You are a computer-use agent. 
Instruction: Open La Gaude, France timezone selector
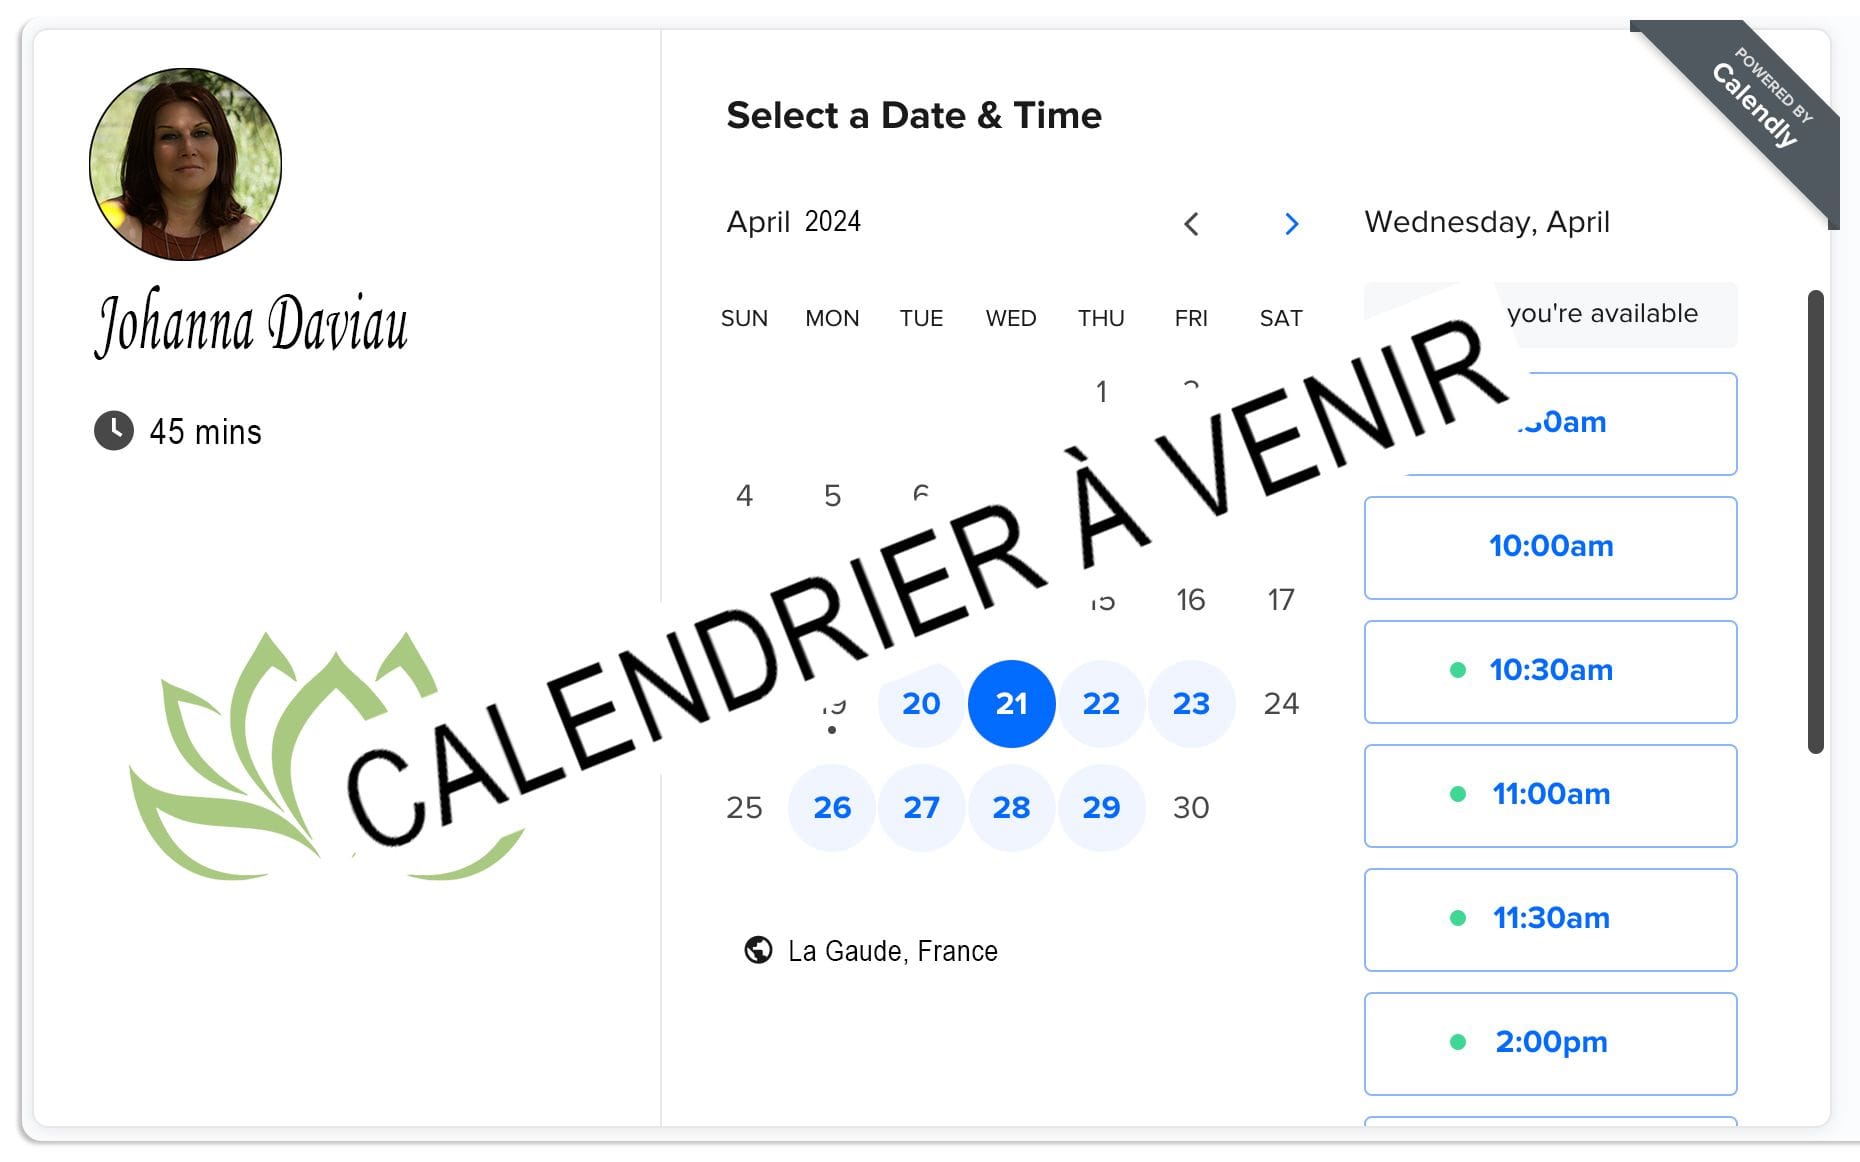click(x=892, y=951)
